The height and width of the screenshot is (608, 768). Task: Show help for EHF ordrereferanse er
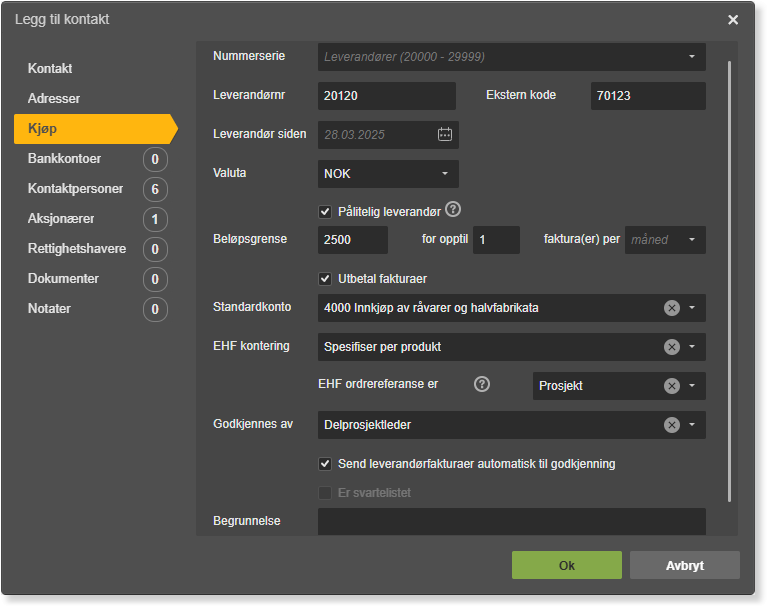(482, 384)
